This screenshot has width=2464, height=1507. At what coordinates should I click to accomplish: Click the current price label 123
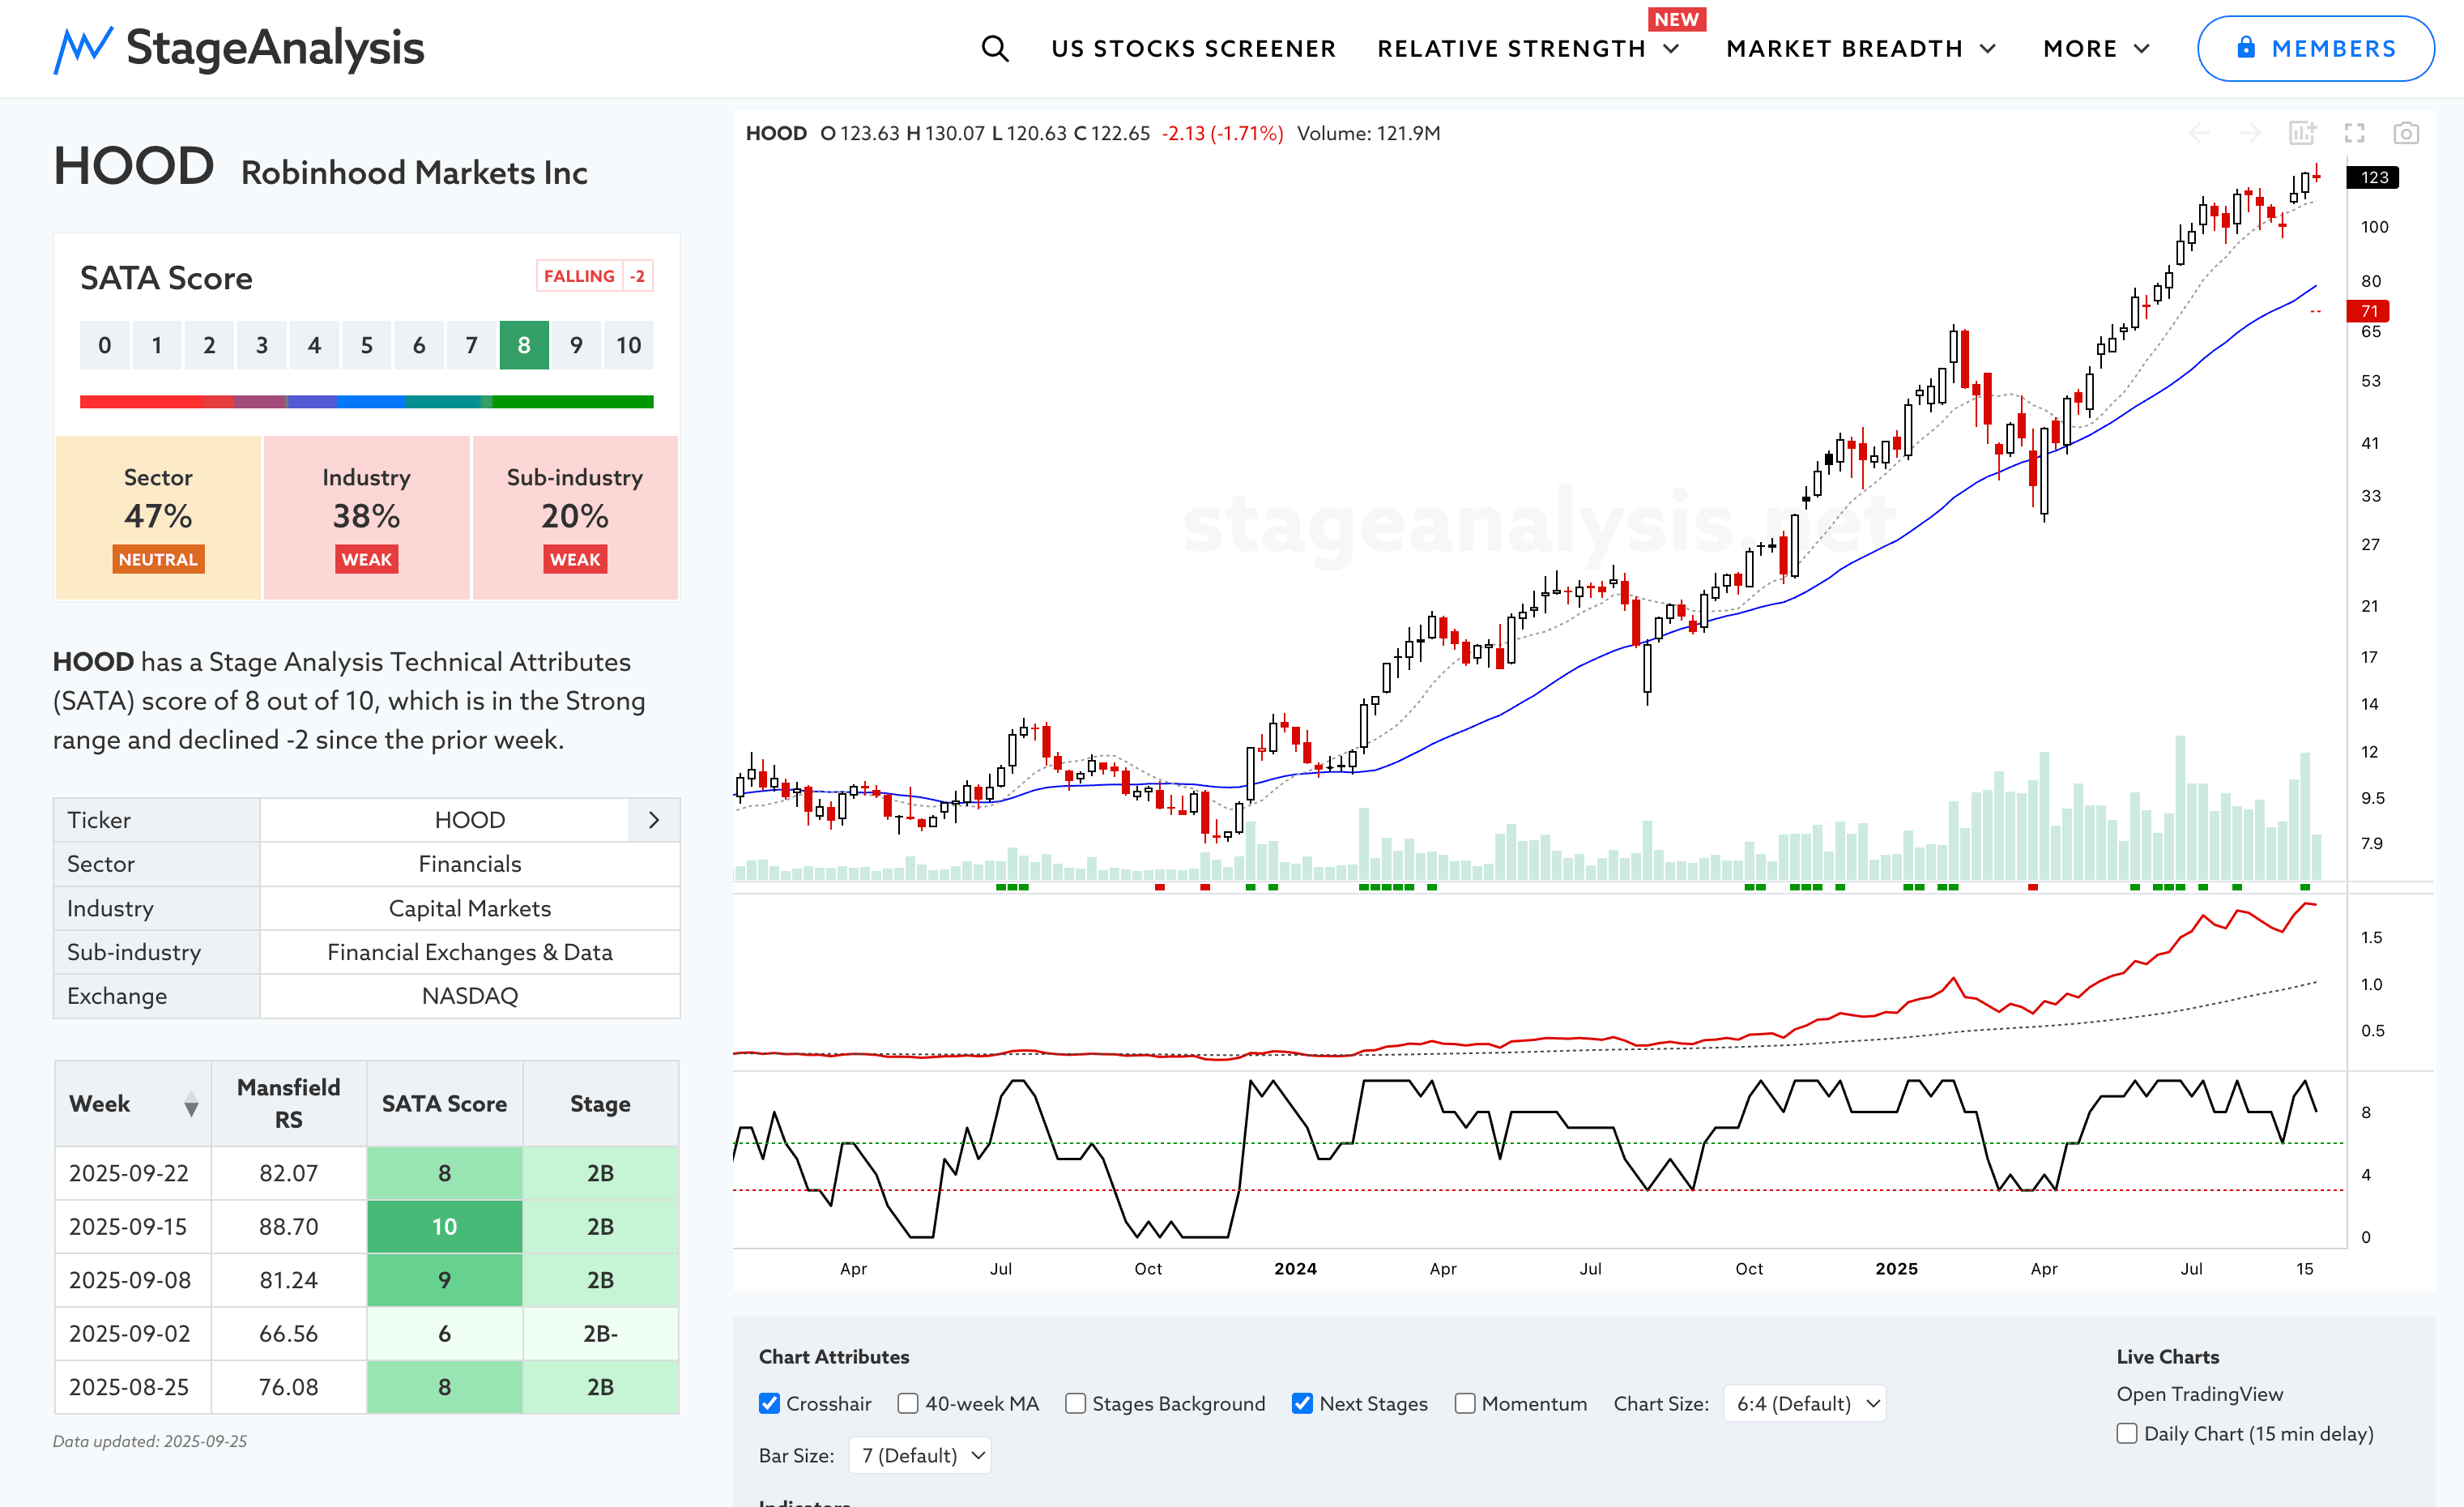[2373, 177]
